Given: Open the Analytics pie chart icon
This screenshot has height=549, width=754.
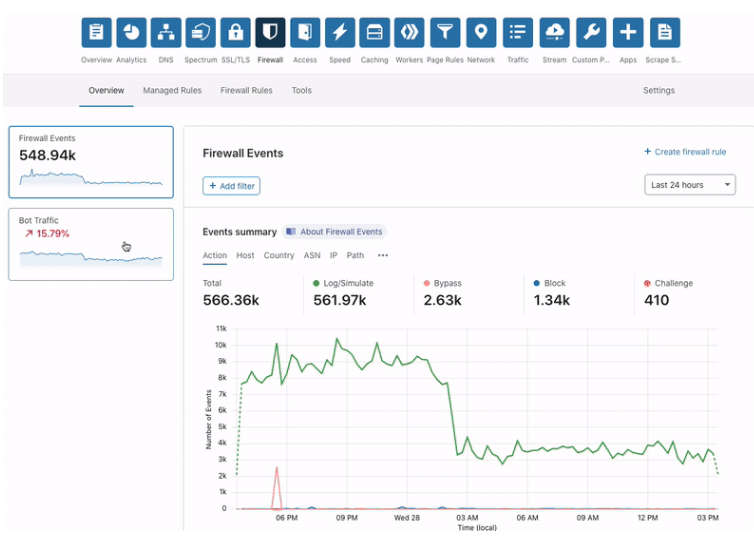Looking at the screenshot, I should click(x=131, y=32).
